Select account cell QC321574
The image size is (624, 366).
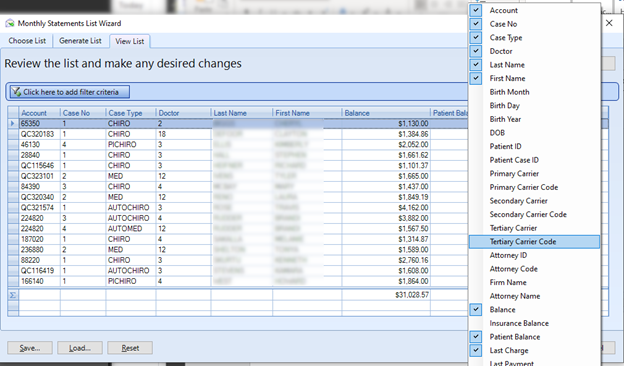(x=39, y=208)
